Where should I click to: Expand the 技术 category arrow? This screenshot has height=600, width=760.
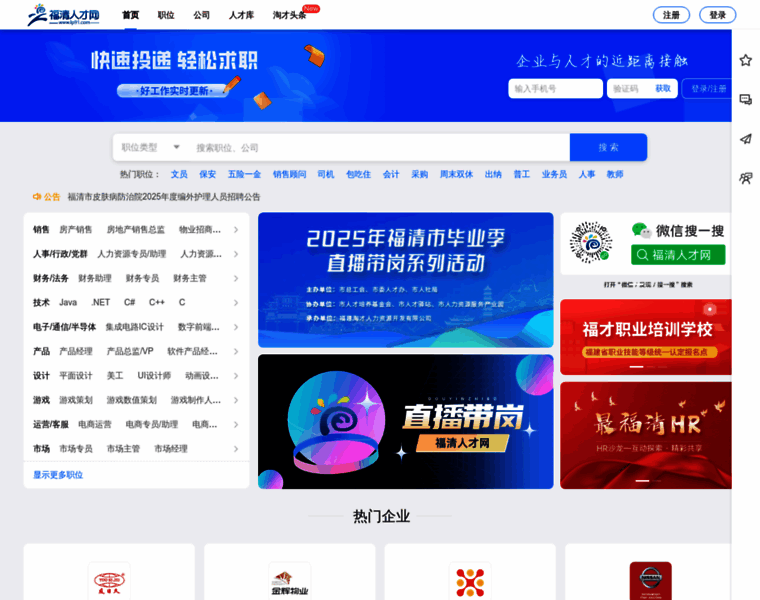point(236,302)
